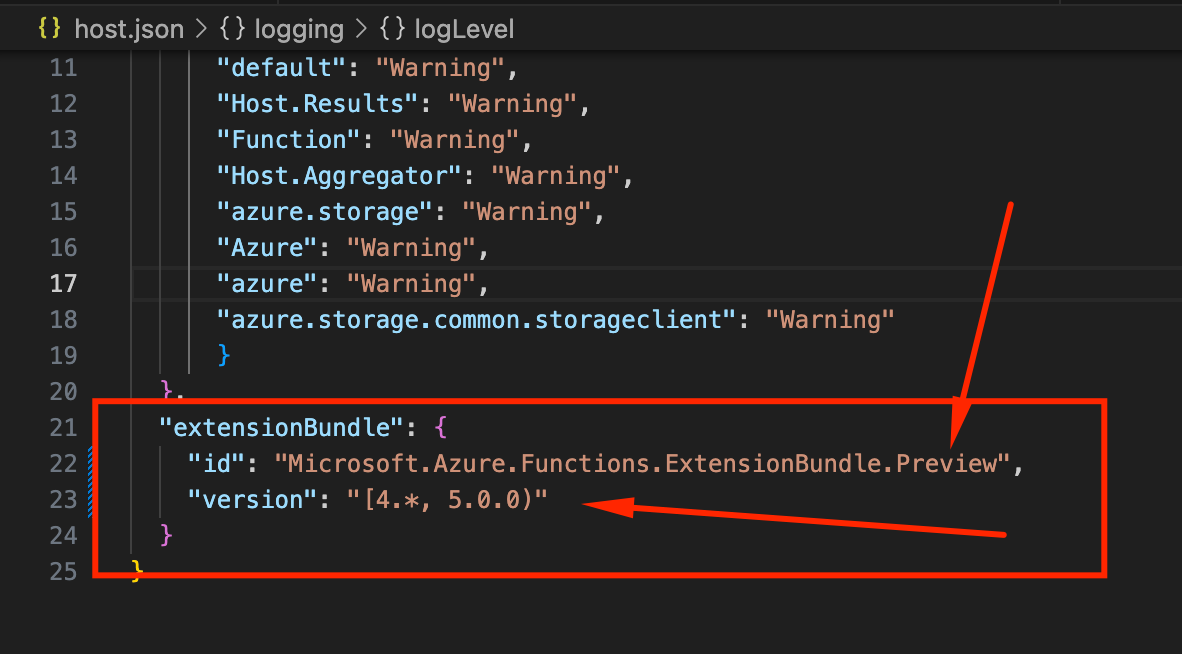This screenshot has width=1182, height=654.
Task: Click the host.json breadcrumb file icon
Action: [x=50, y=29]
